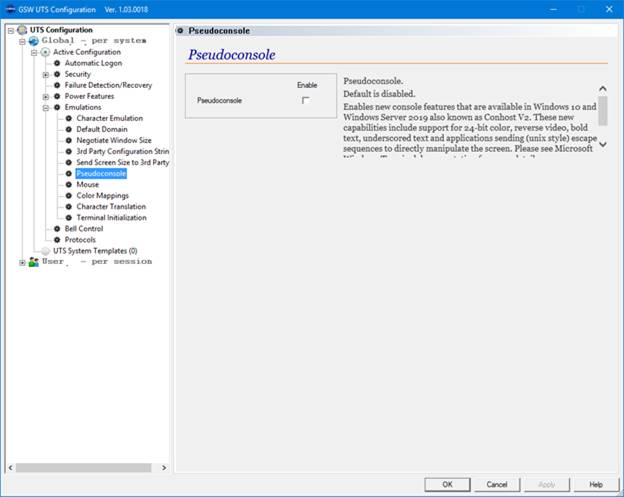Select the Mouse emulation item
The height and width of the screenshot is (497, 624).
88,184
